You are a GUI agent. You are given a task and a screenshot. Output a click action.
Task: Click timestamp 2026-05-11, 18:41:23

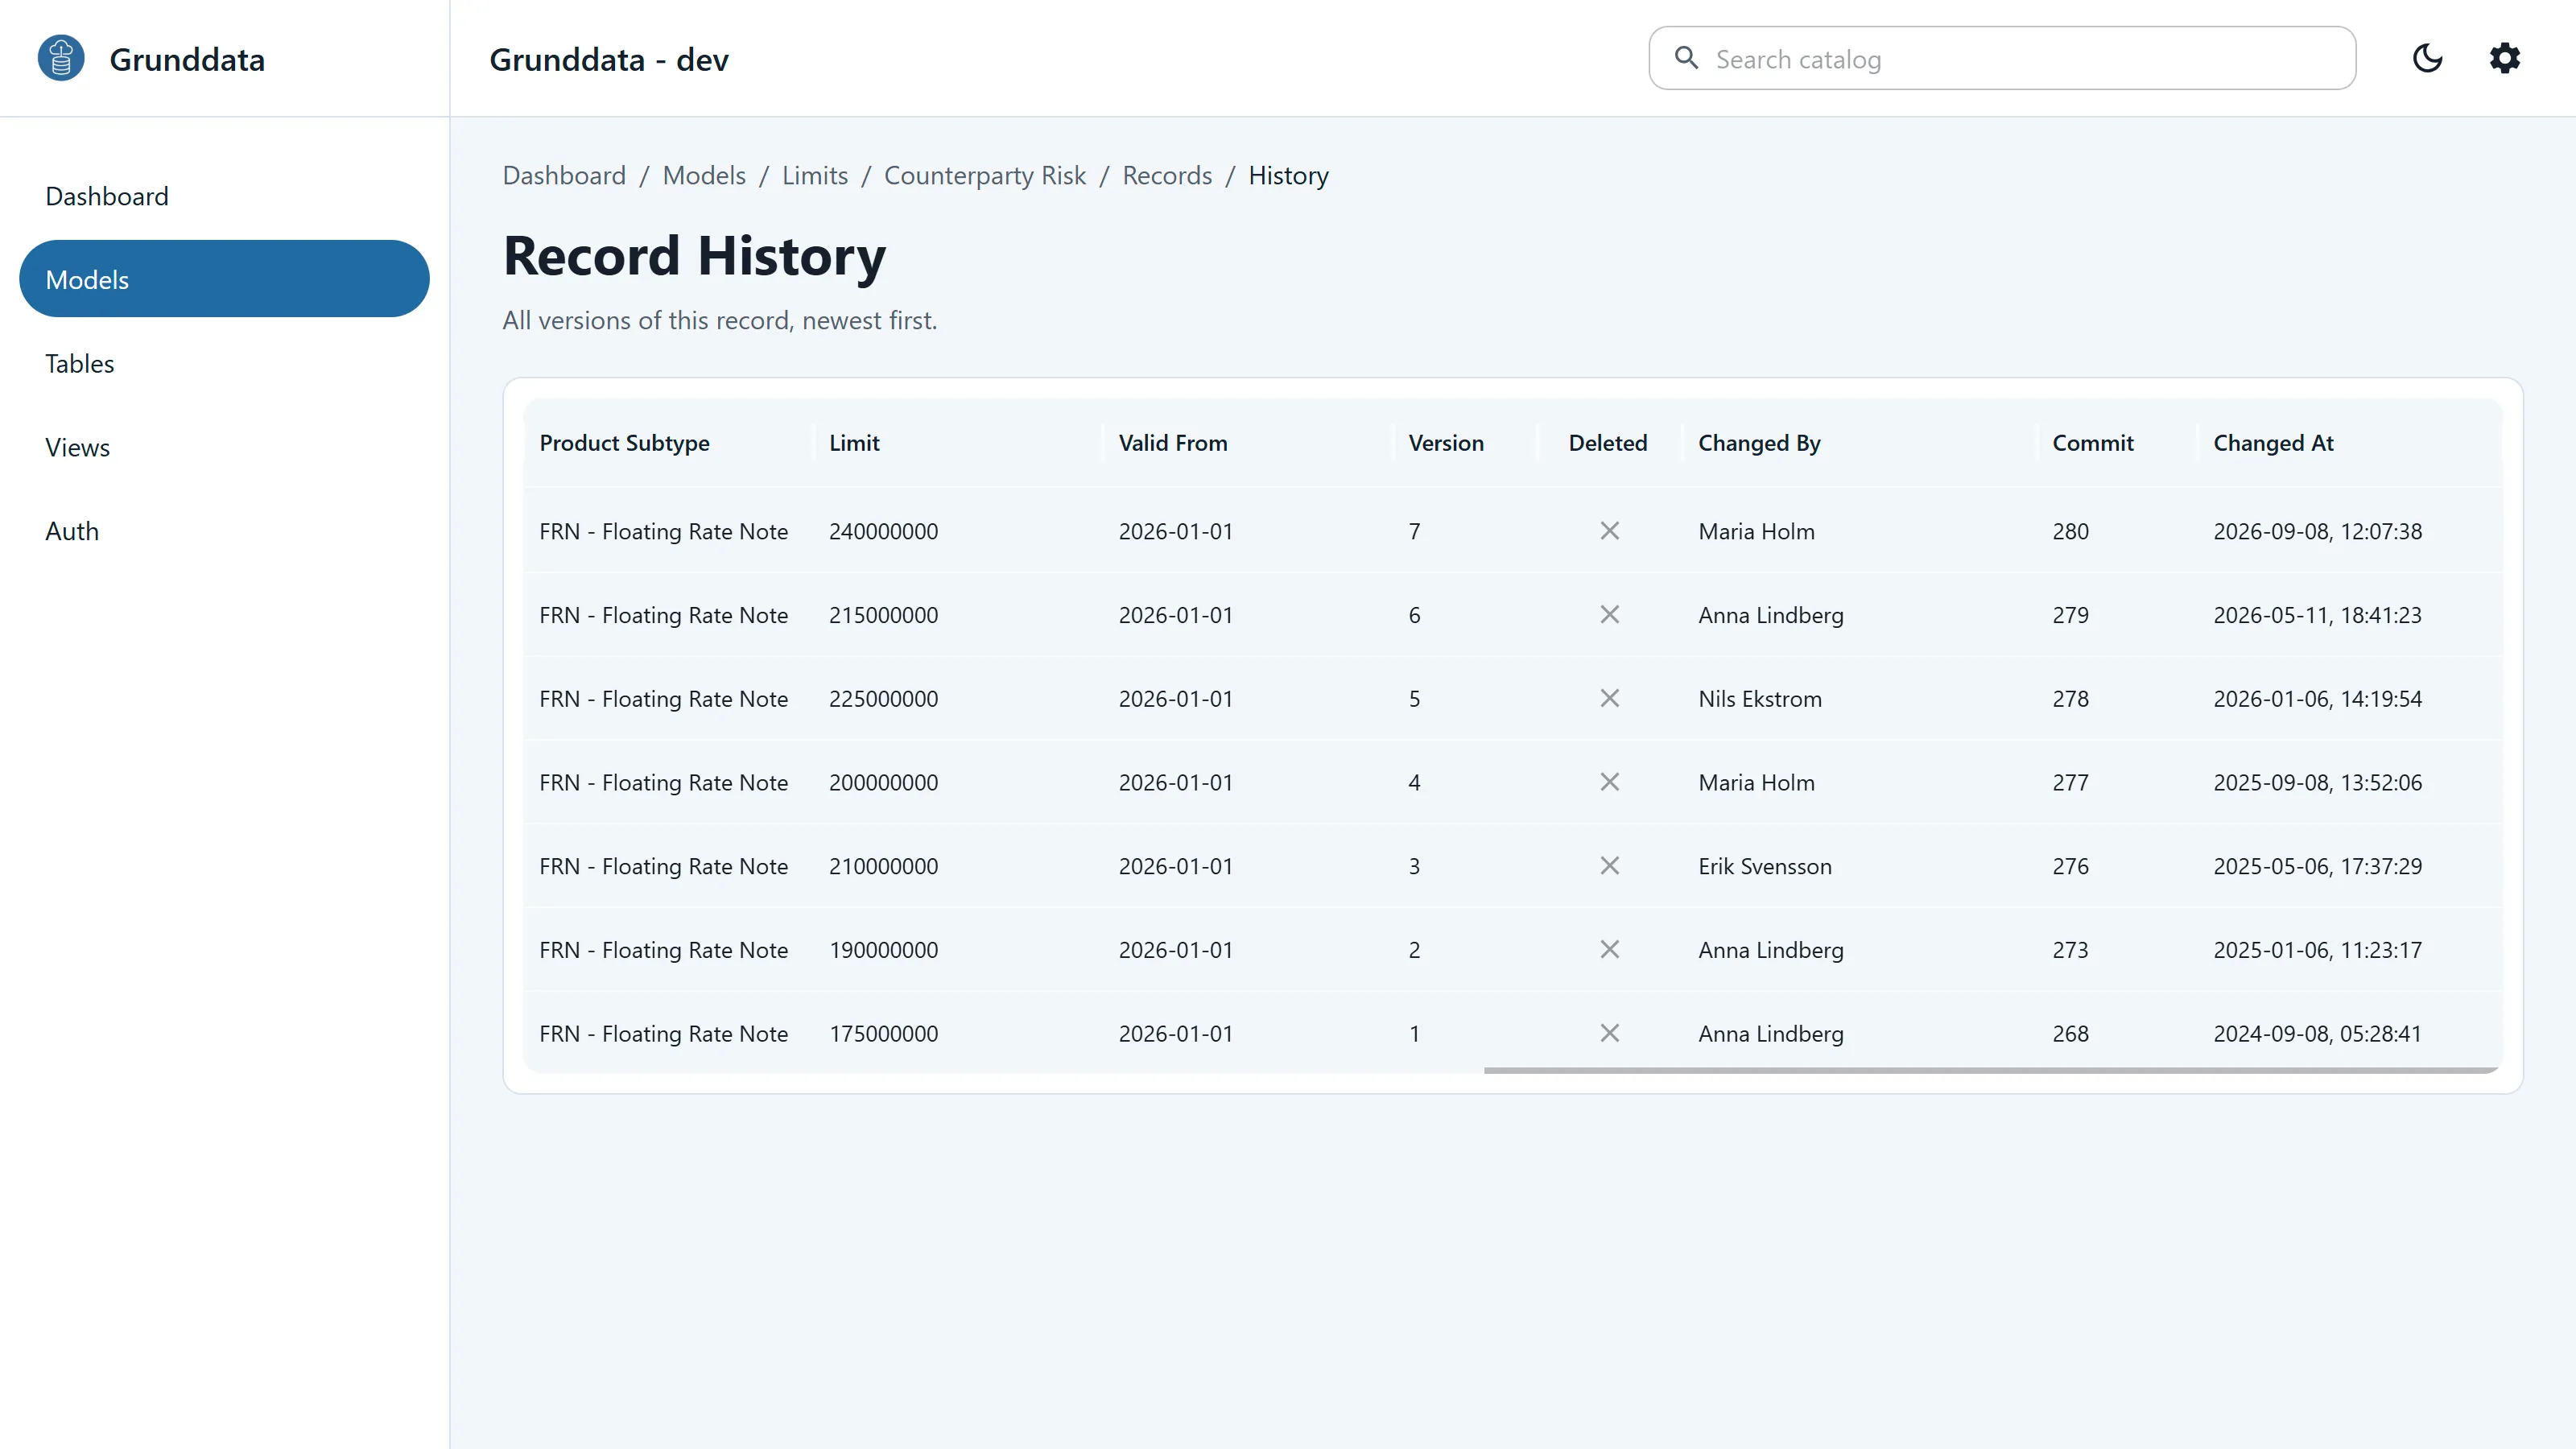point(2317,615)
